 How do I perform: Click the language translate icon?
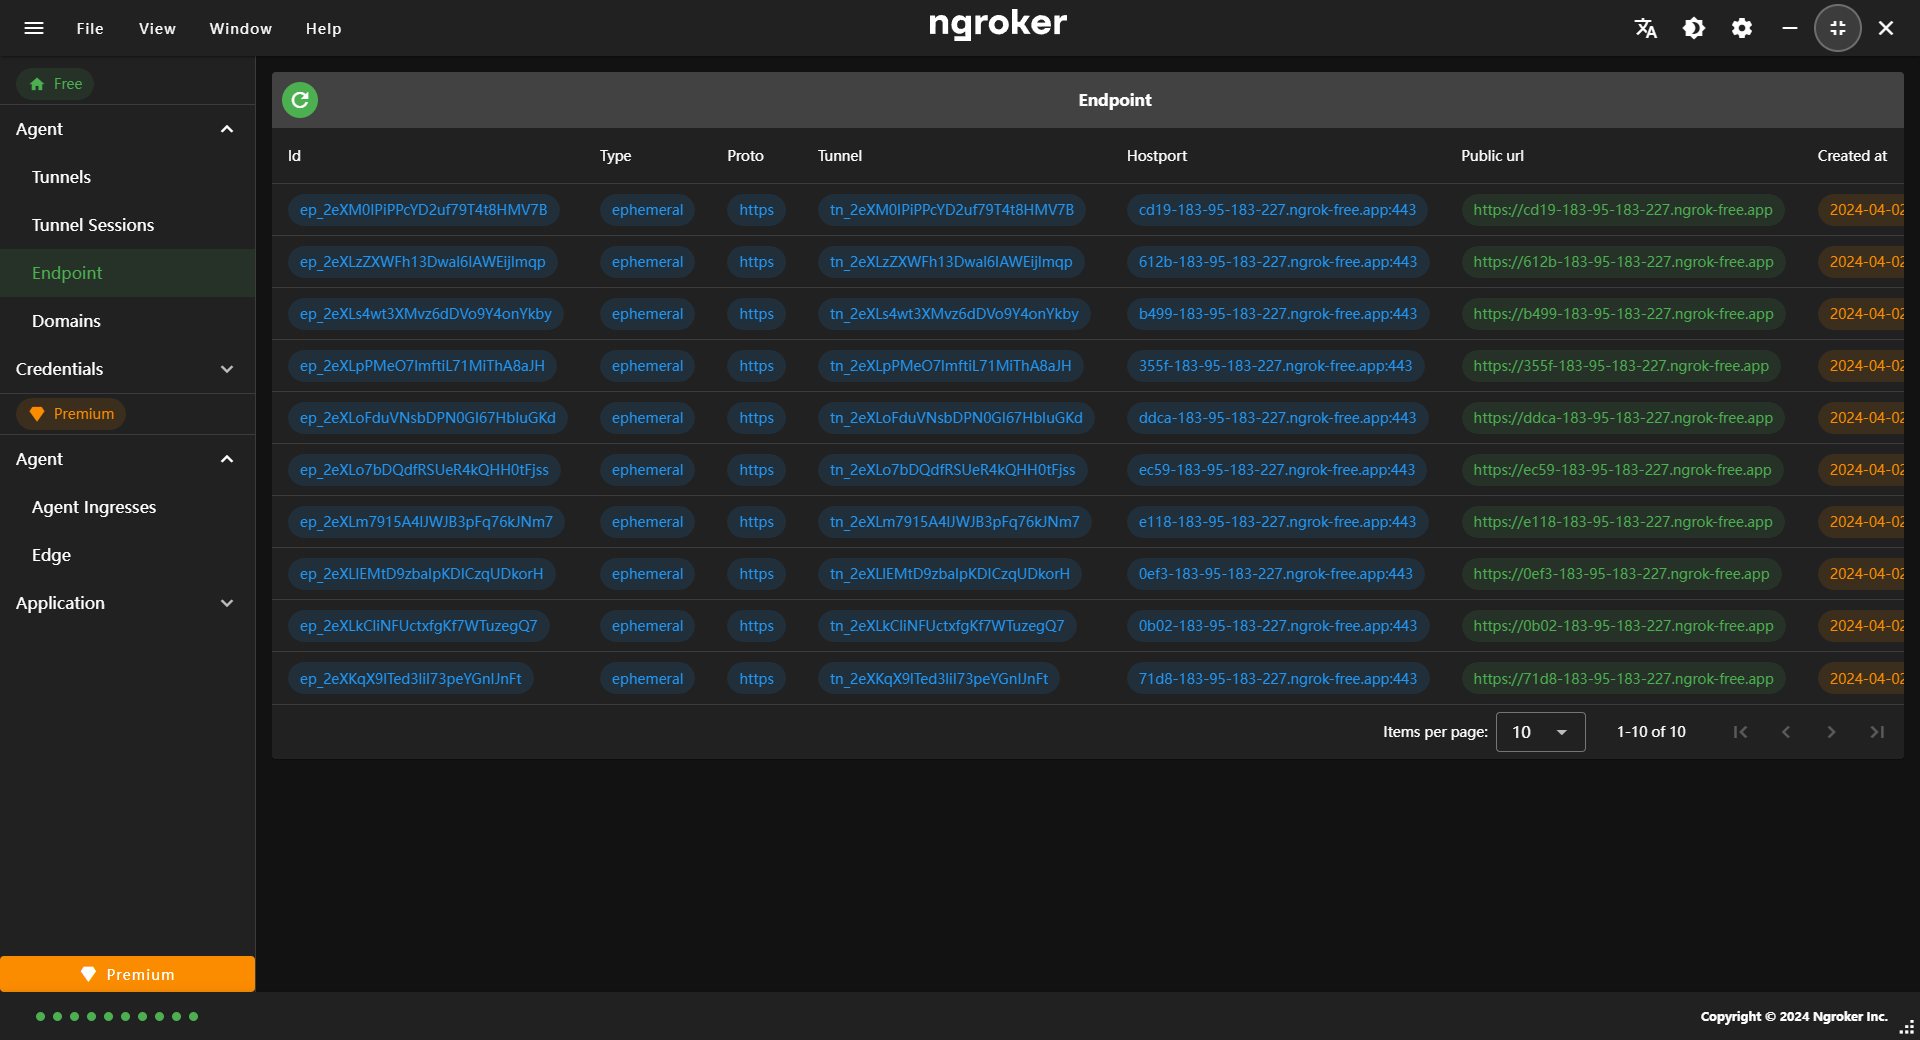1646,28
